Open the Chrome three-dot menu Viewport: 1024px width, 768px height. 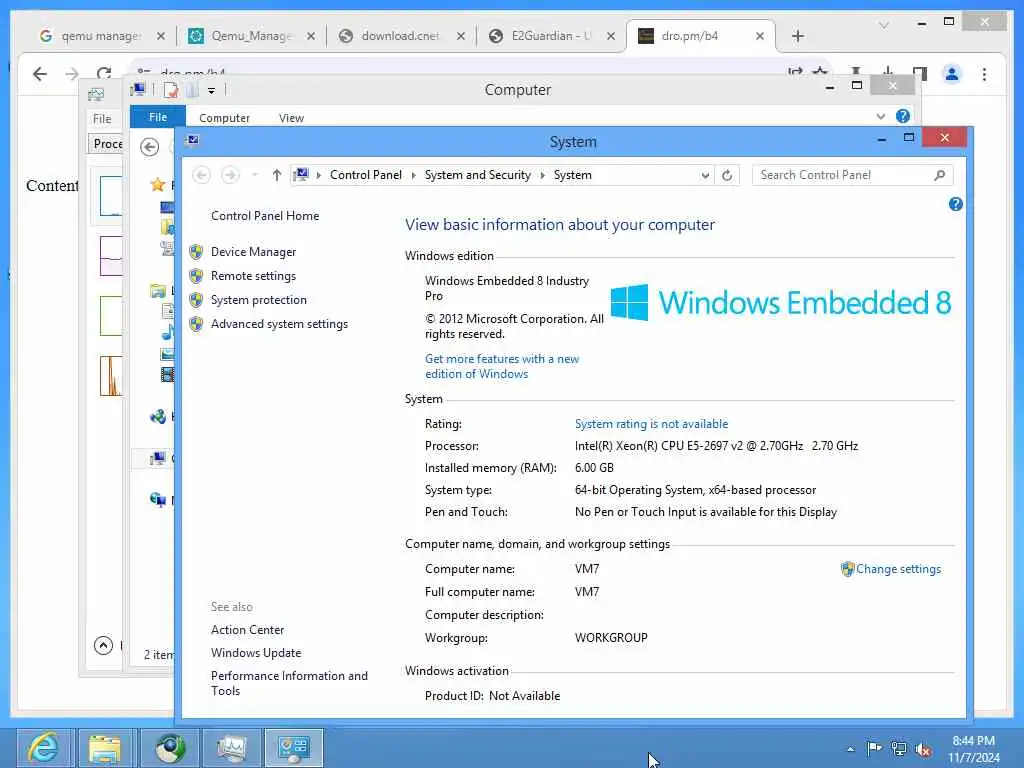tap(984, 74)
